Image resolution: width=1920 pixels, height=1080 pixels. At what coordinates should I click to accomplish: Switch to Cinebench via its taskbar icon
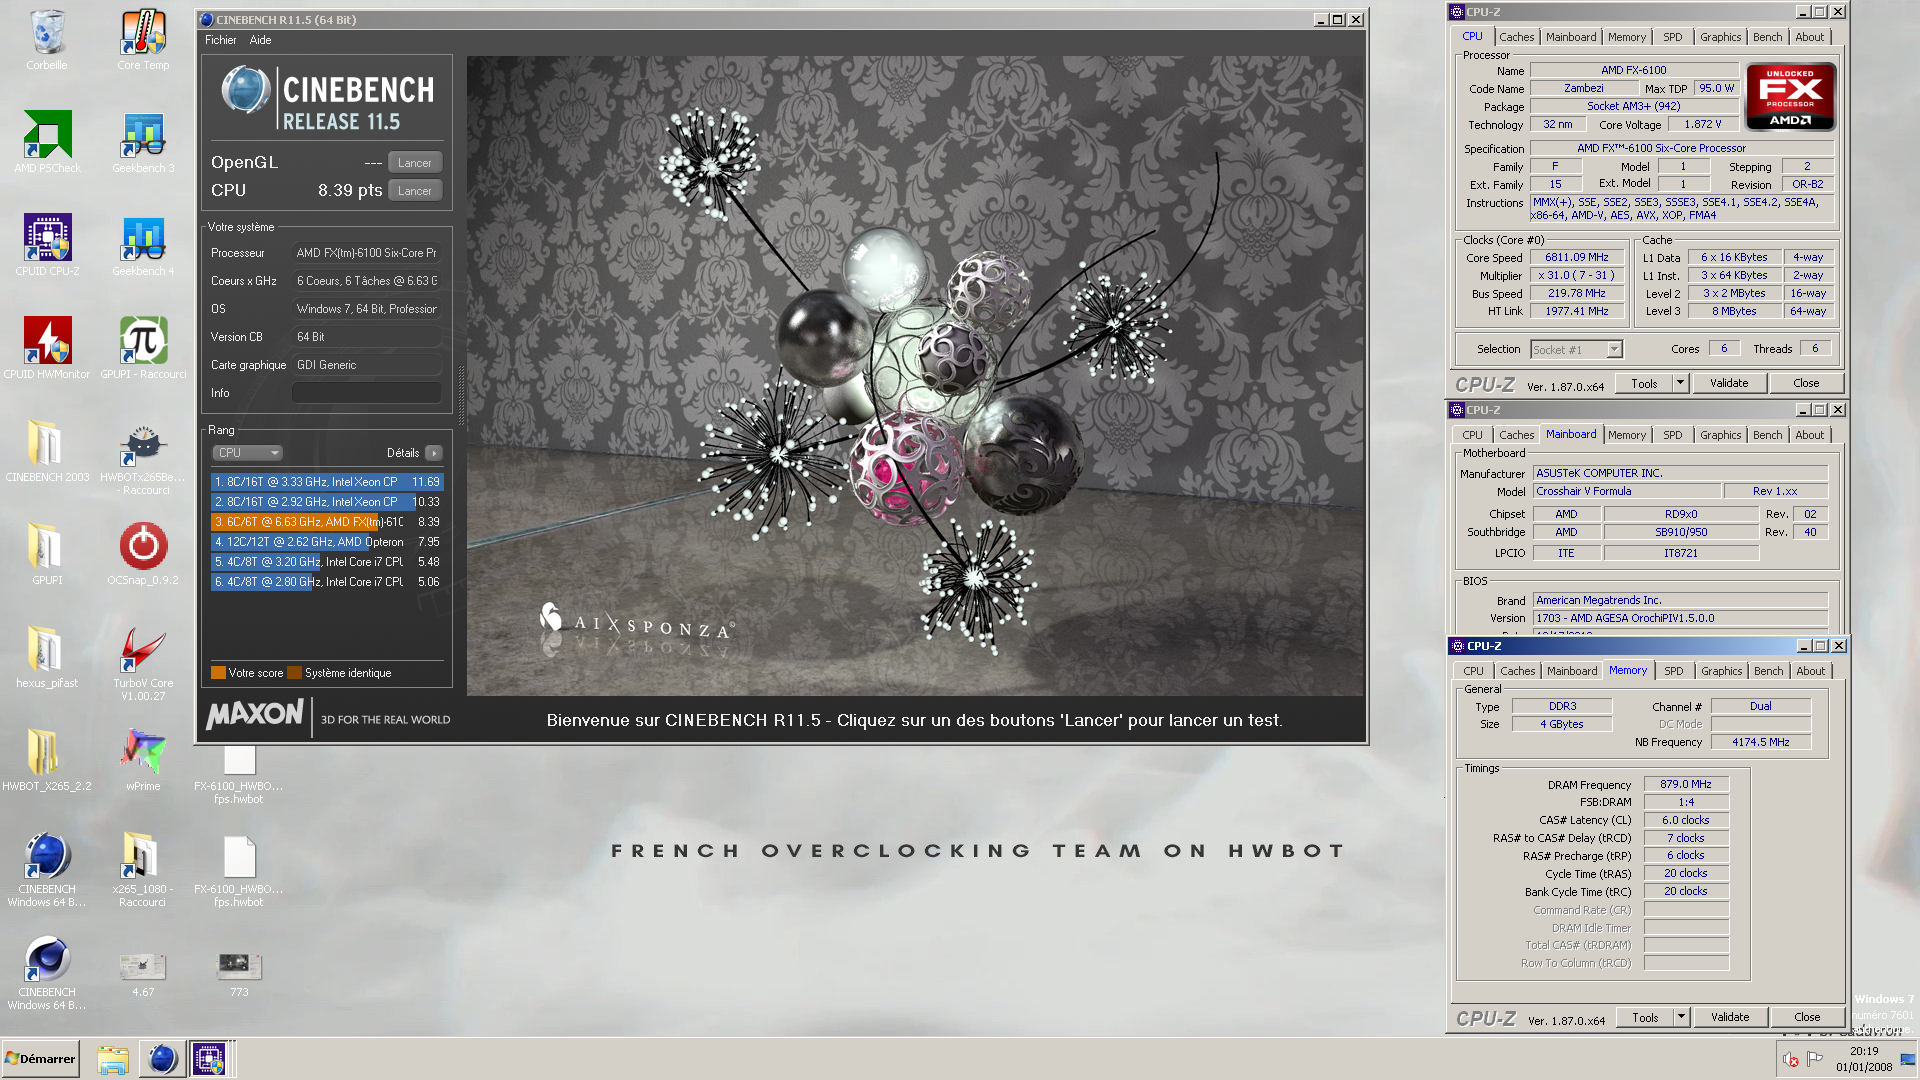162,1059
